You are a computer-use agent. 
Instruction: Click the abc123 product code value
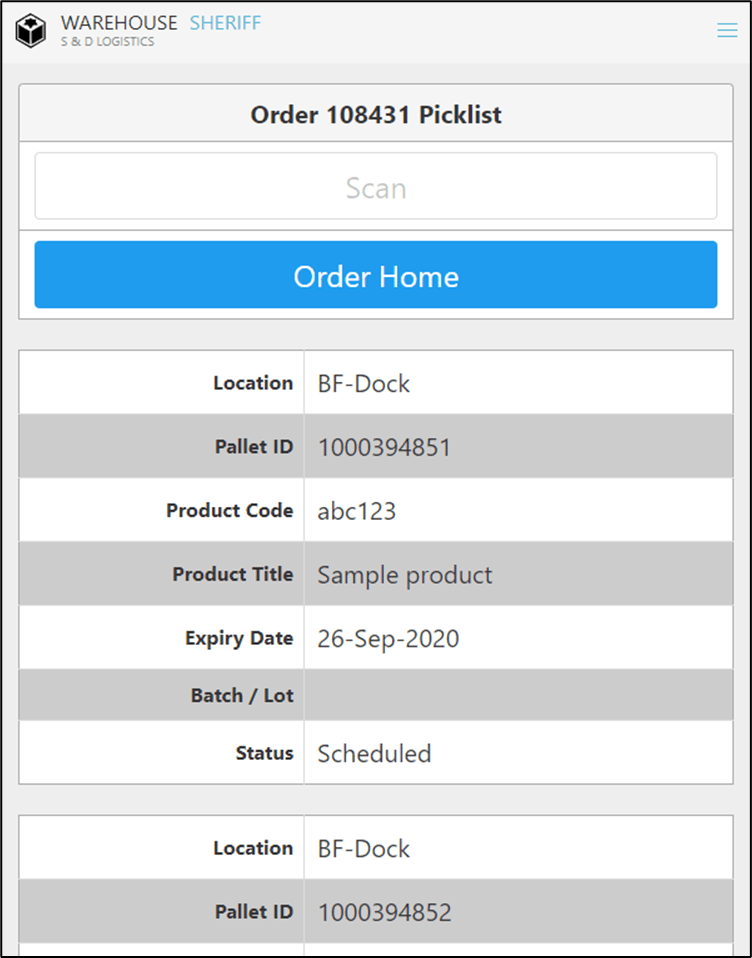click(356, 511)
